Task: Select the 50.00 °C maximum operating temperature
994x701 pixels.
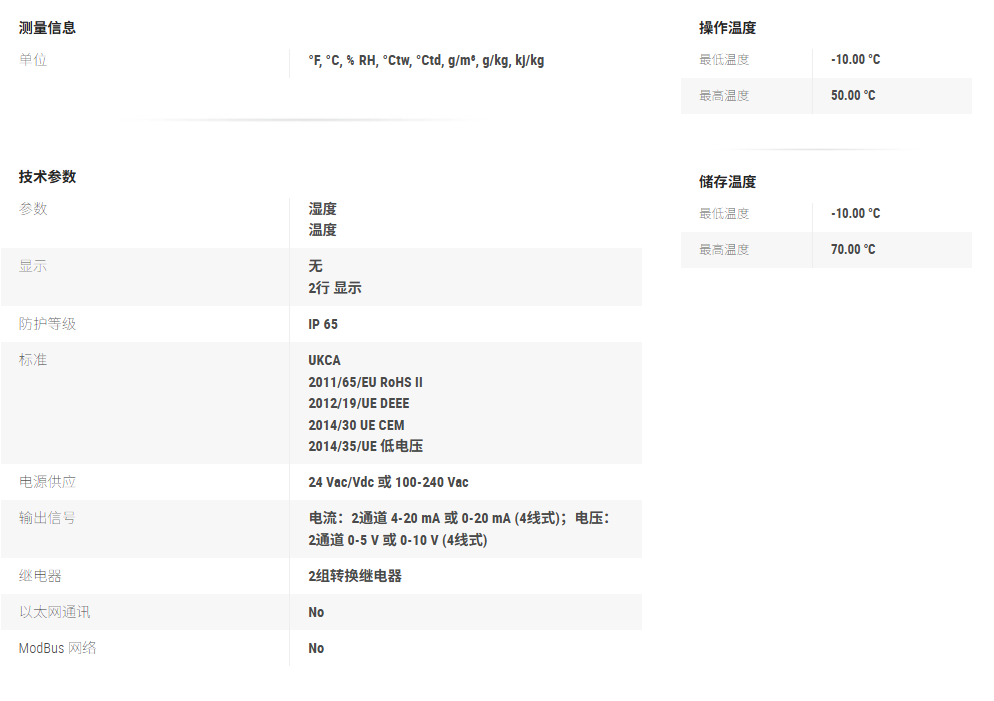Action: click(853, 96)
